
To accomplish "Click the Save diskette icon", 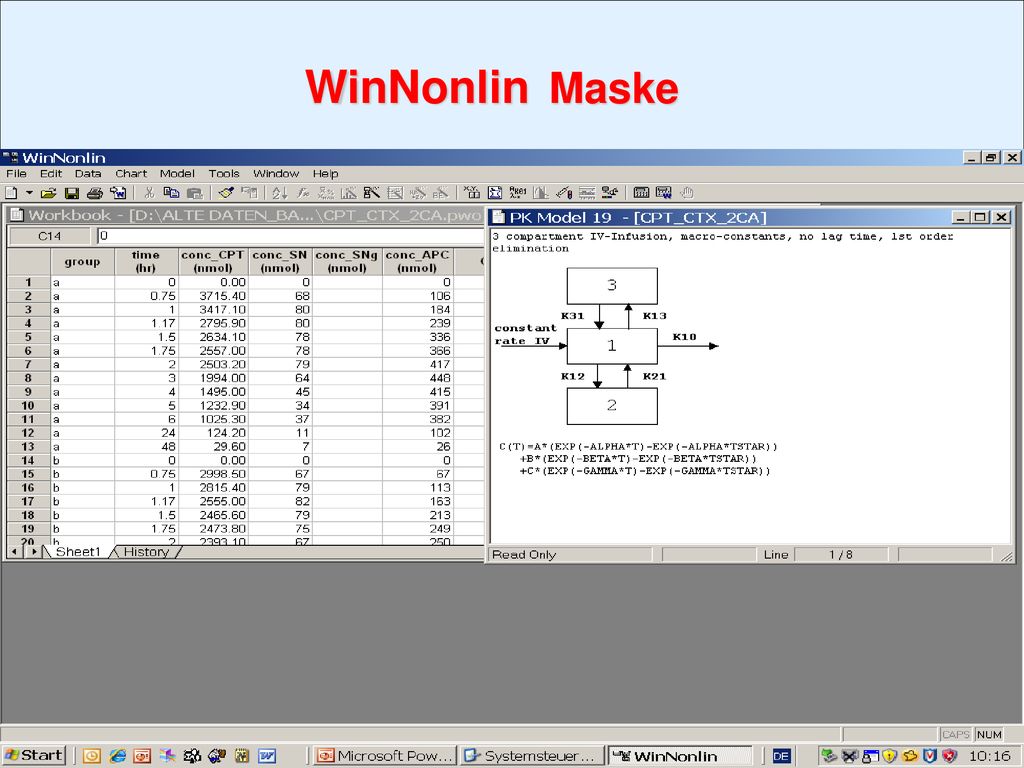I will 72,193.
